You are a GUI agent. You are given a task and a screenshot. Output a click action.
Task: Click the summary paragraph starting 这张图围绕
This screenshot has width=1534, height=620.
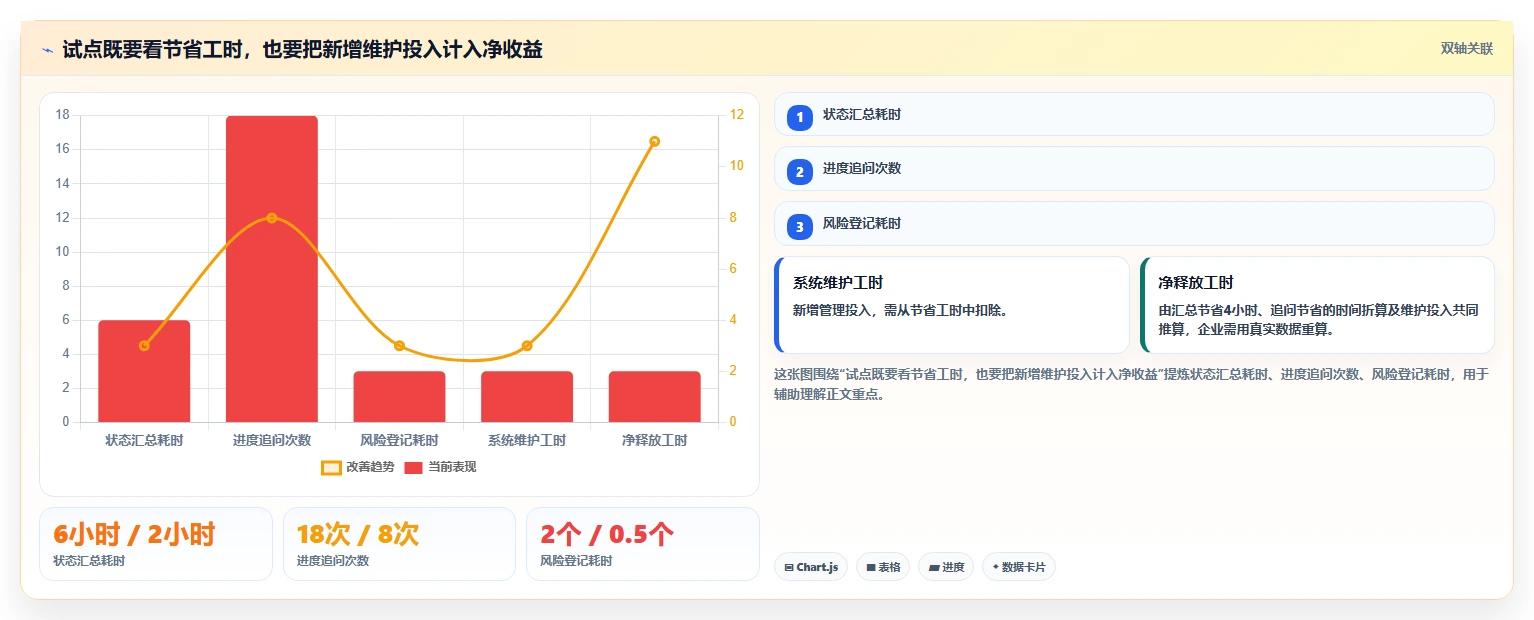click(1132, 384)
